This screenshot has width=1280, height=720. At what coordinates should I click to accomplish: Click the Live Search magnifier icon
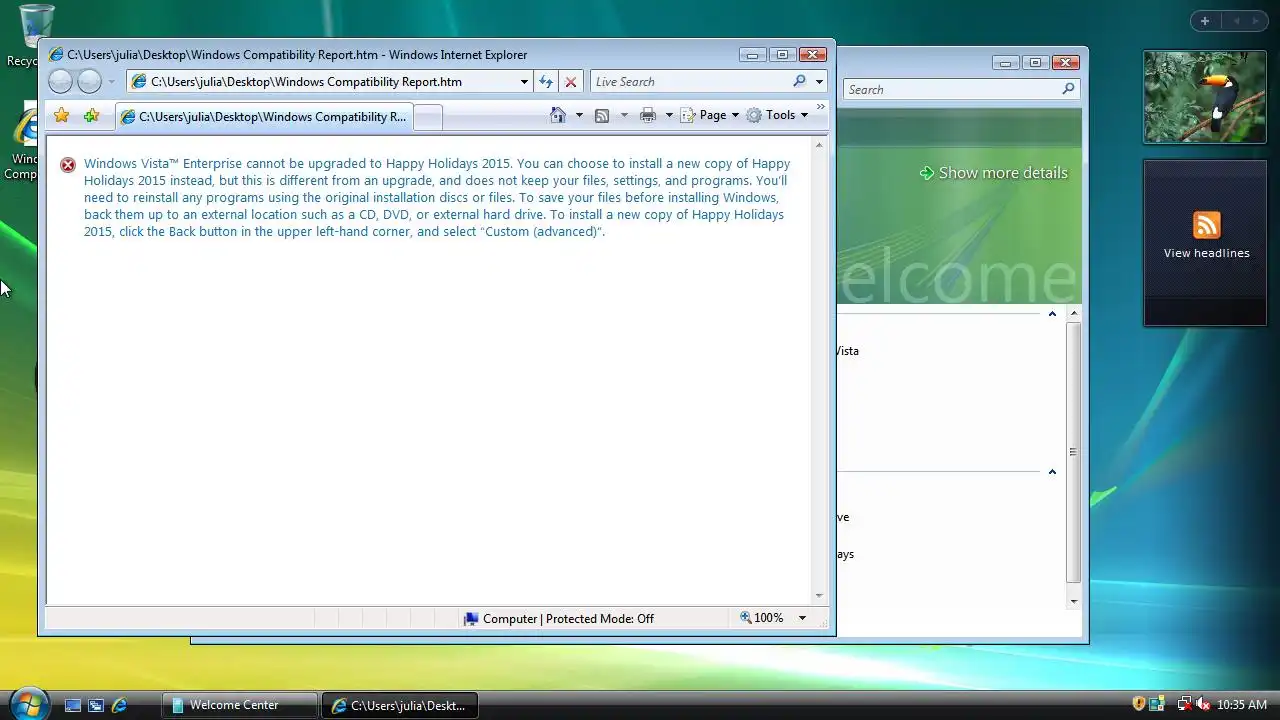(799, 81)
